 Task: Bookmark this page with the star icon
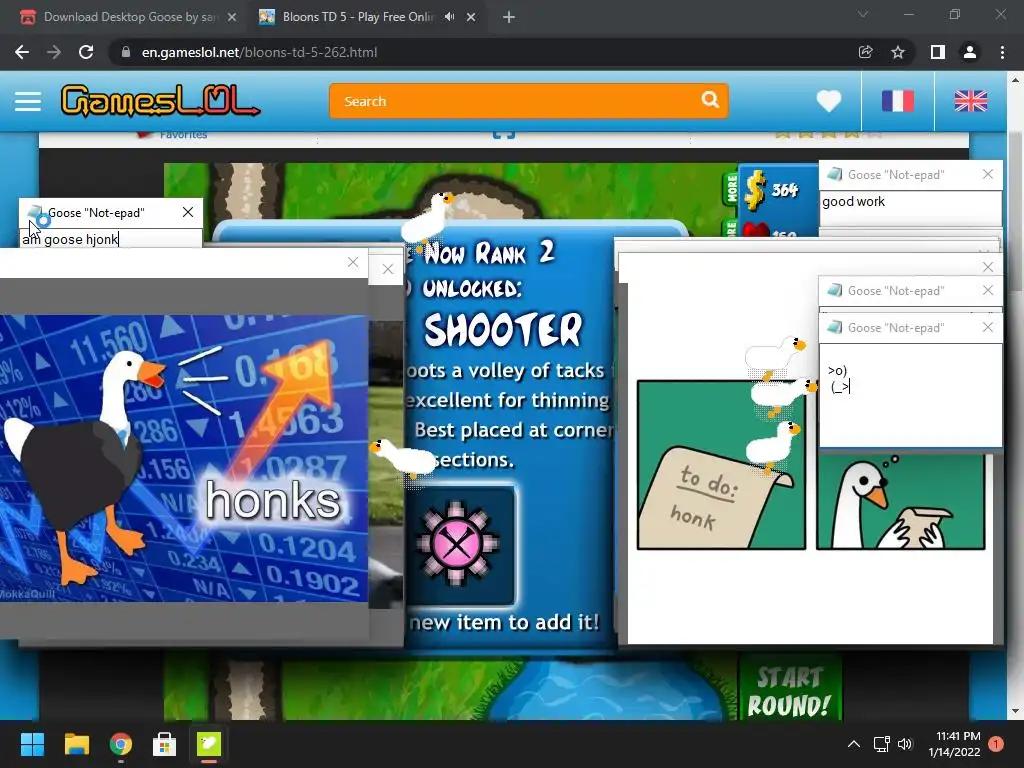click(x=898, y=52)
